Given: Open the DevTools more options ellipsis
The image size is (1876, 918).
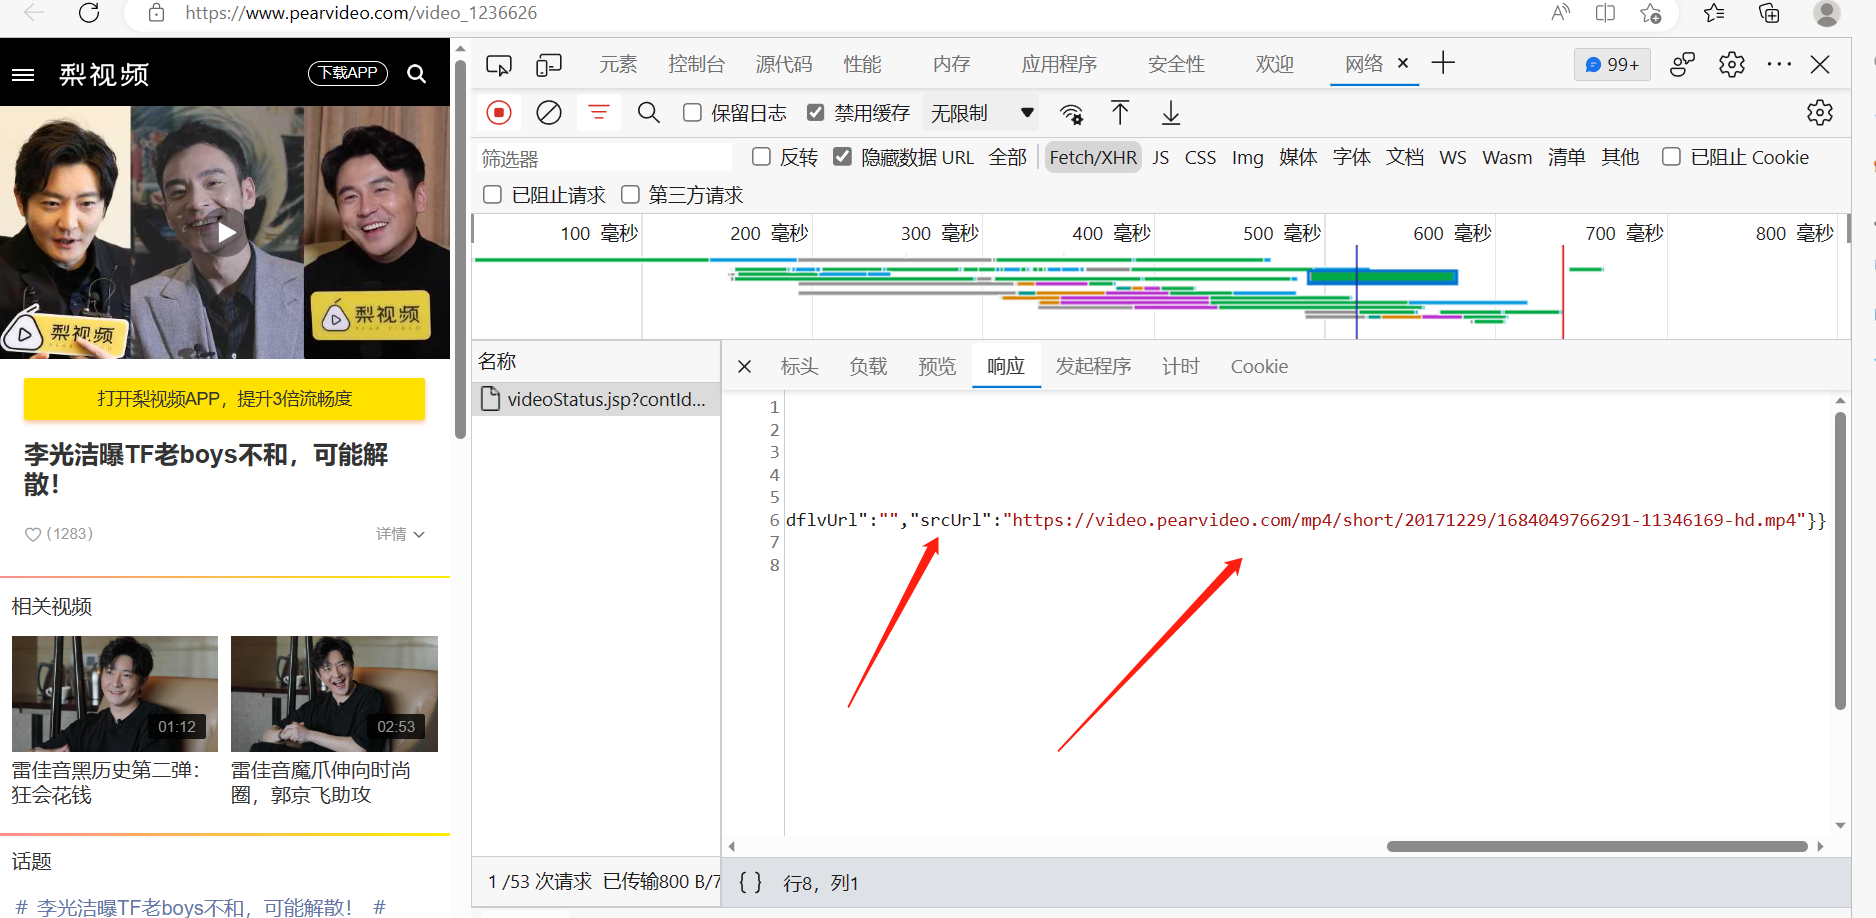Looking at the screenshot, I should pyautogui.click(x=1779, y=64).
